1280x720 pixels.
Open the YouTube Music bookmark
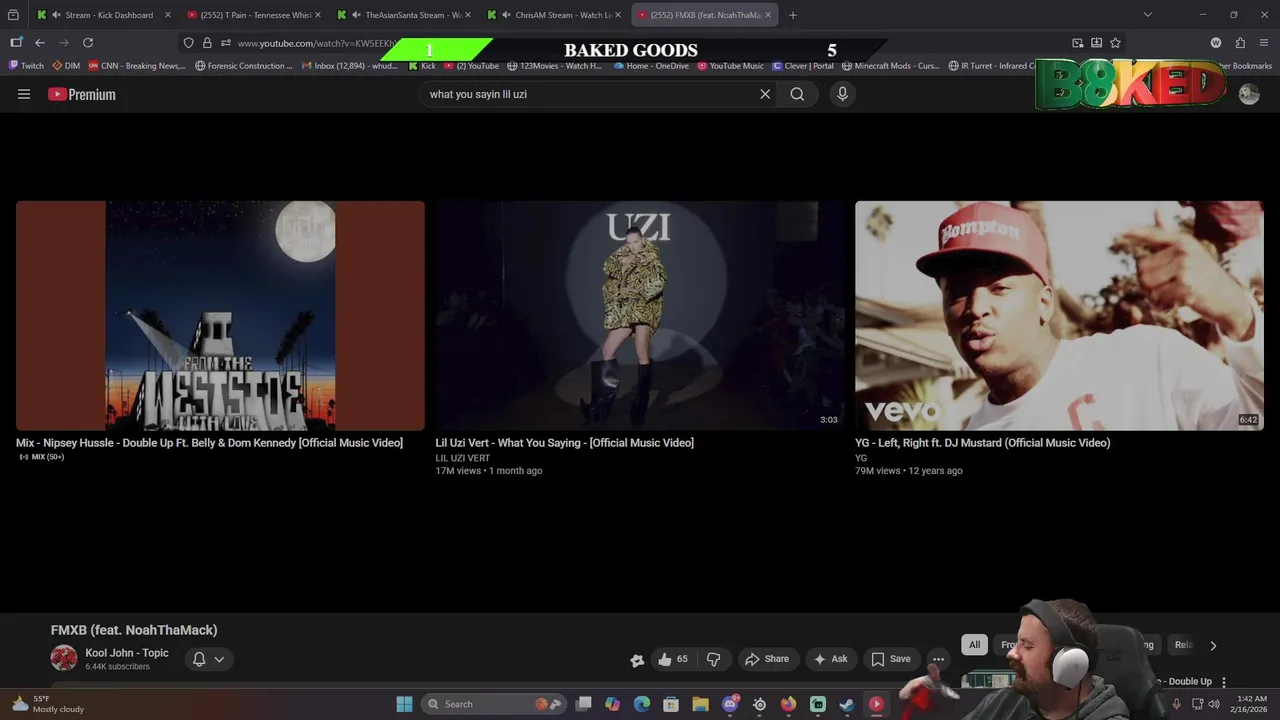(x=730, y=66)
